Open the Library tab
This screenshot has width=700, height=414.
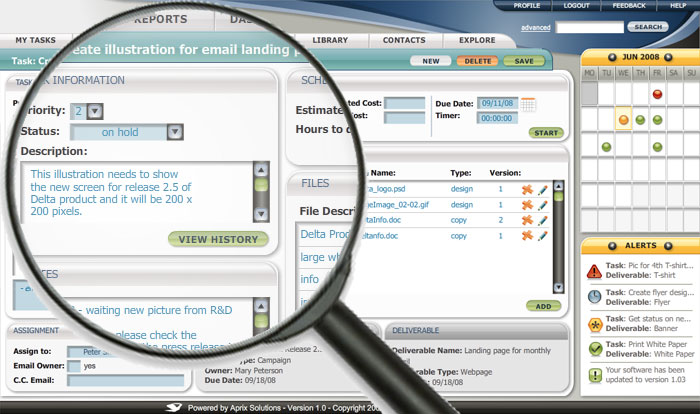click(329, 40)
